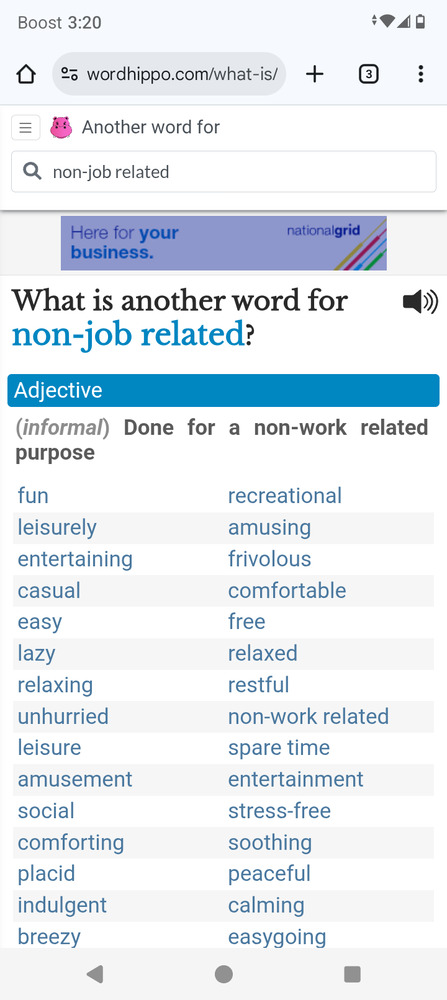This screenshot has height=1000, width=447.
Task: Tap the wordhippo.com address bar
Action: 169,74
